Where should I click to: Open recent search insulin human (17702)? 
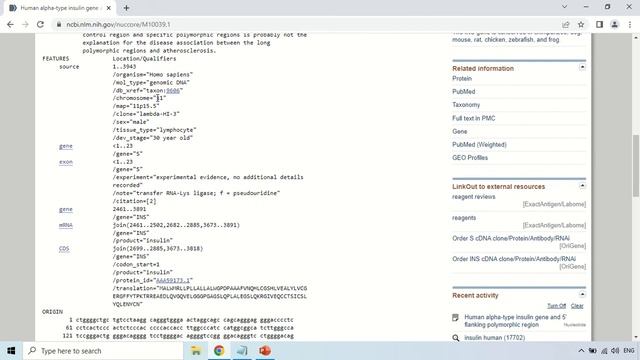click(494, 338)
